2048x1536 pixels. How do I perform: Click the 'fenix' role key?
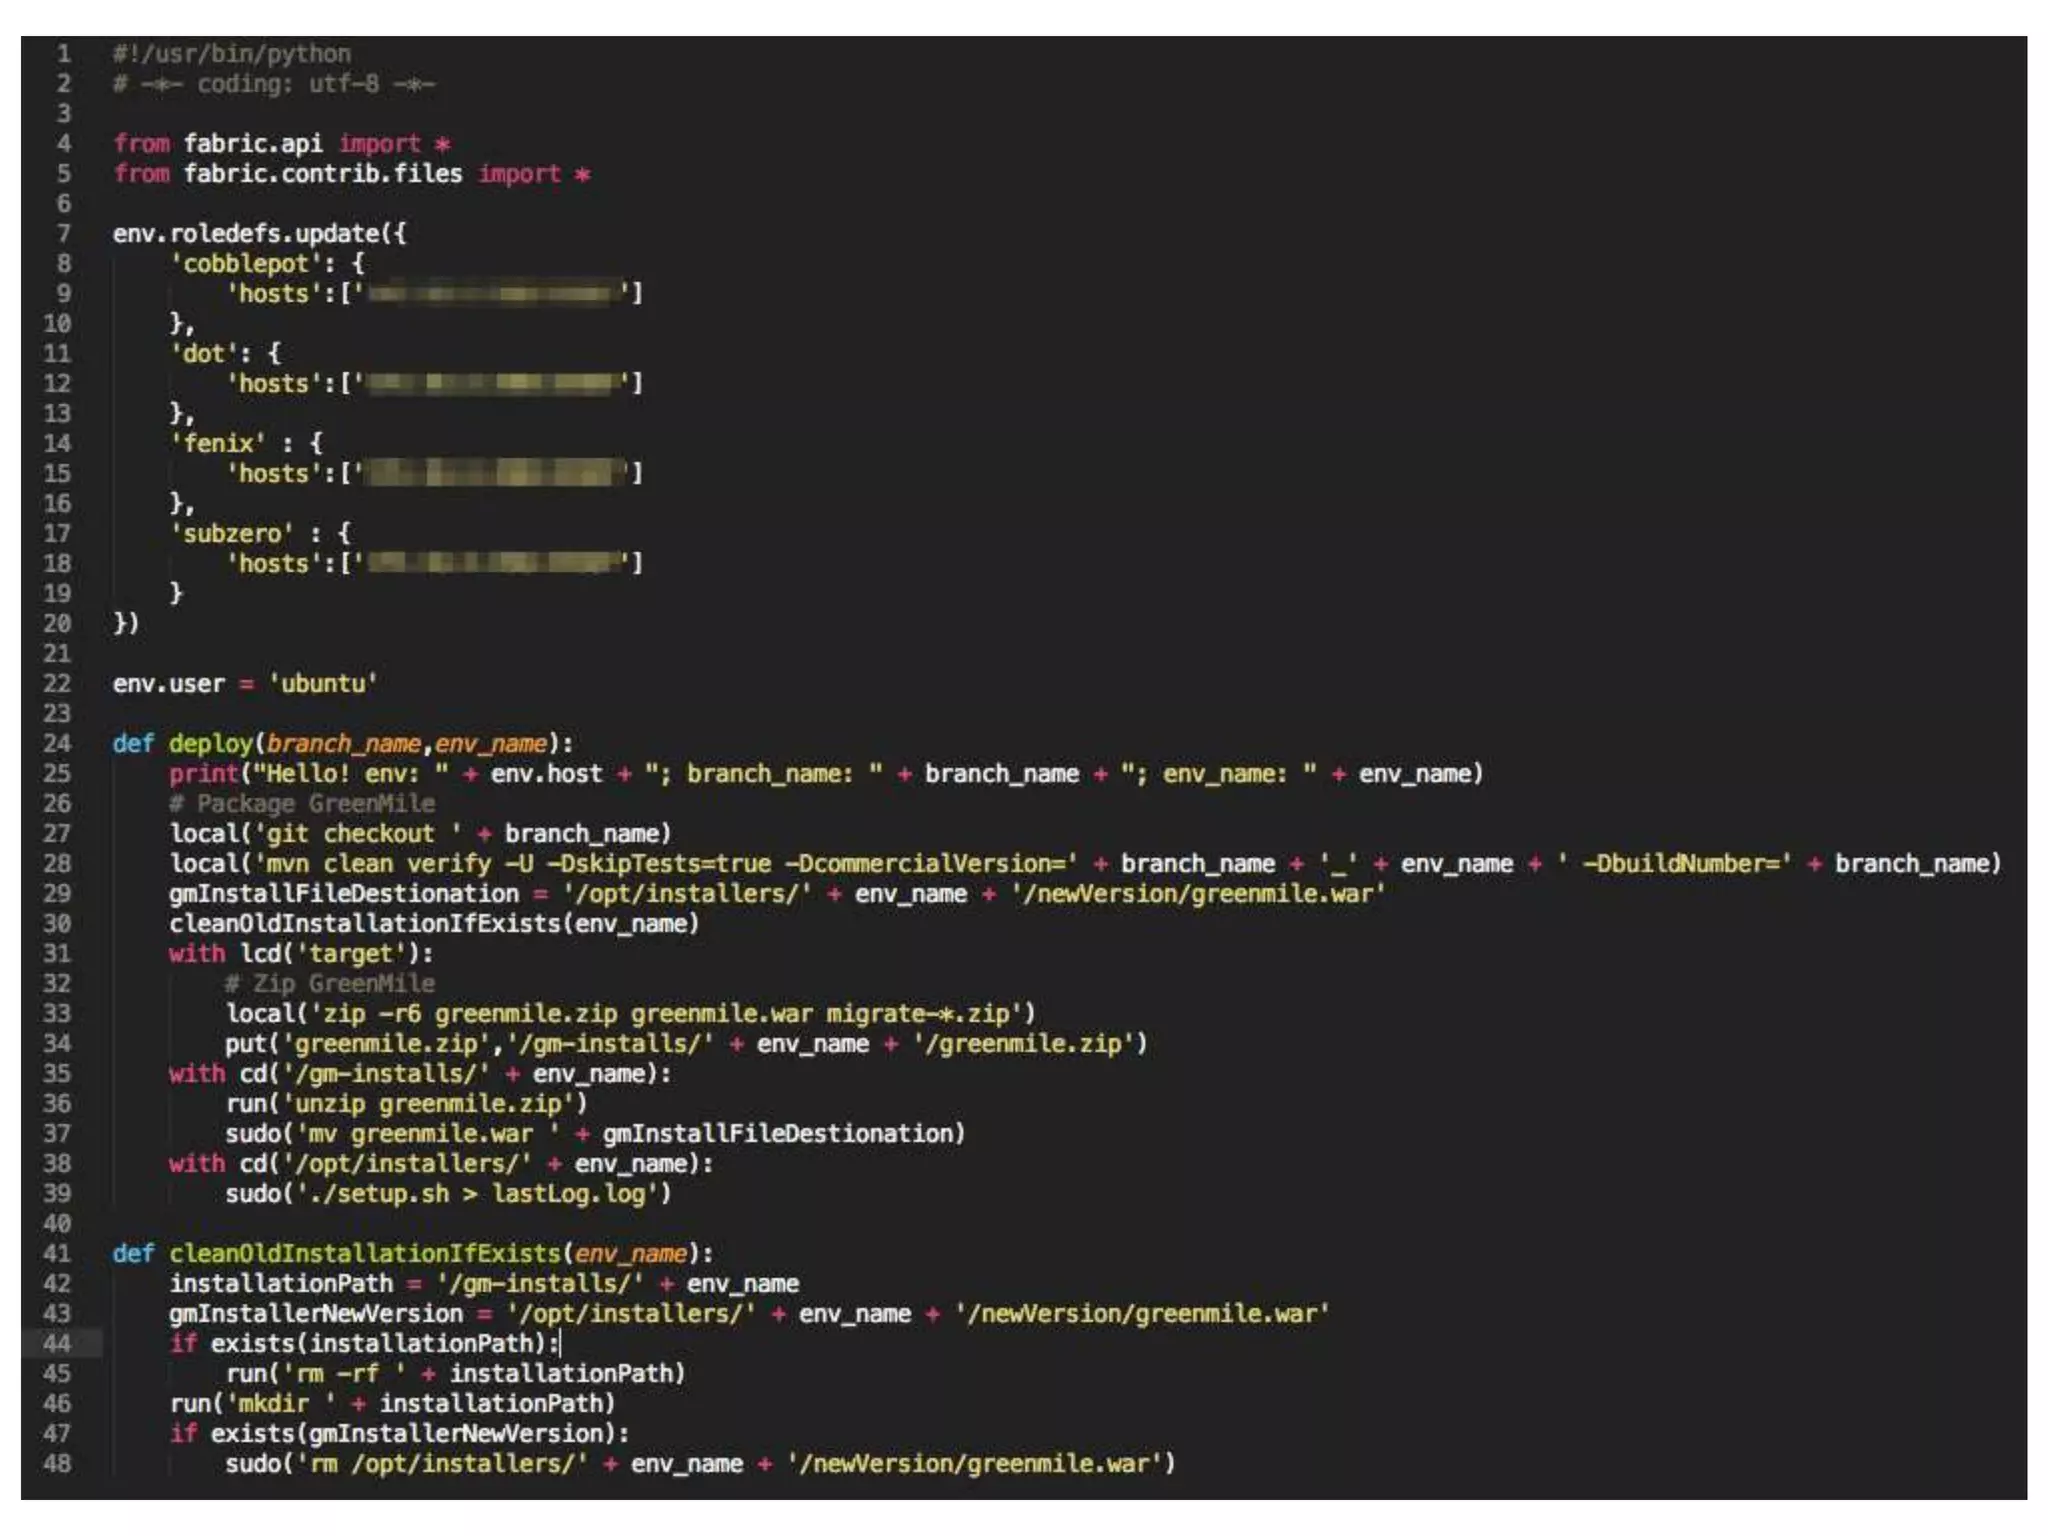pos(218,443)
